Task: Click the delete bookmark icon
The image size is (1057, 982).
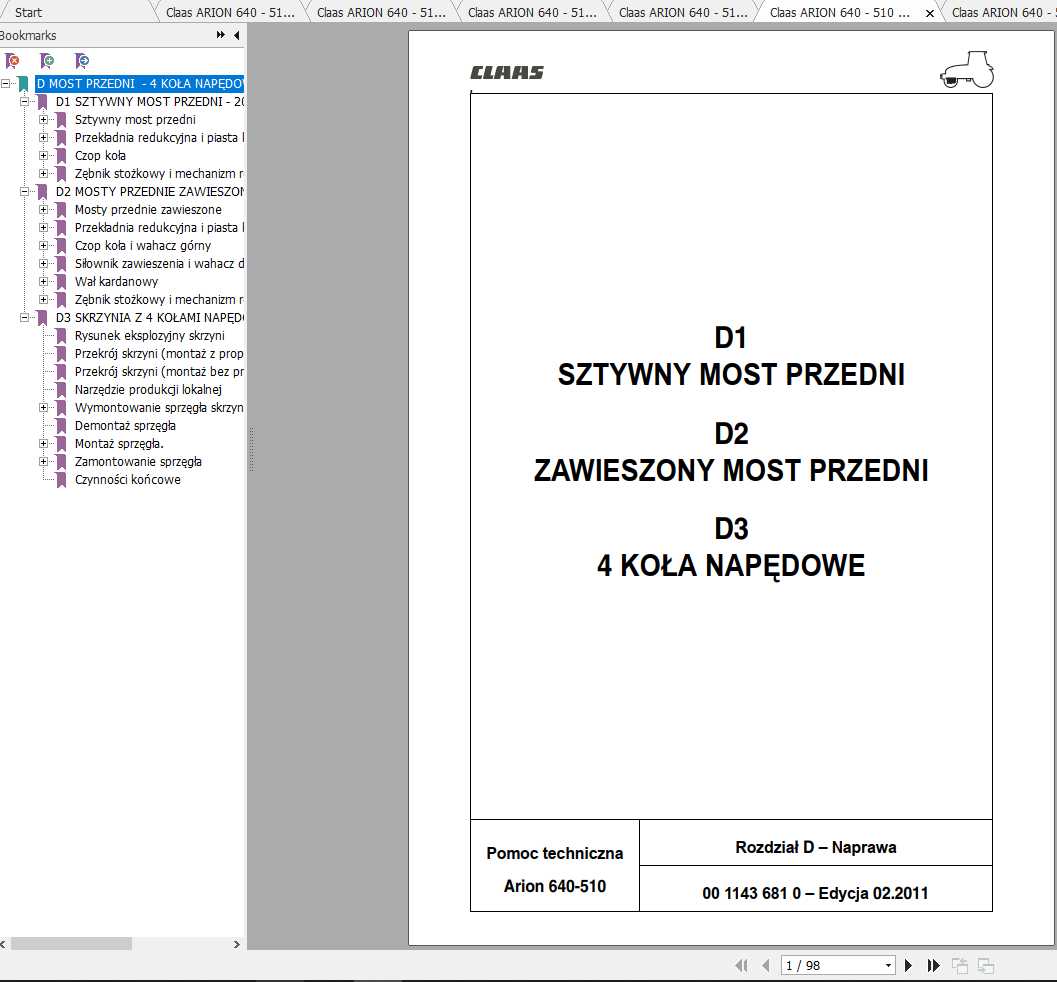Action: 12,61
